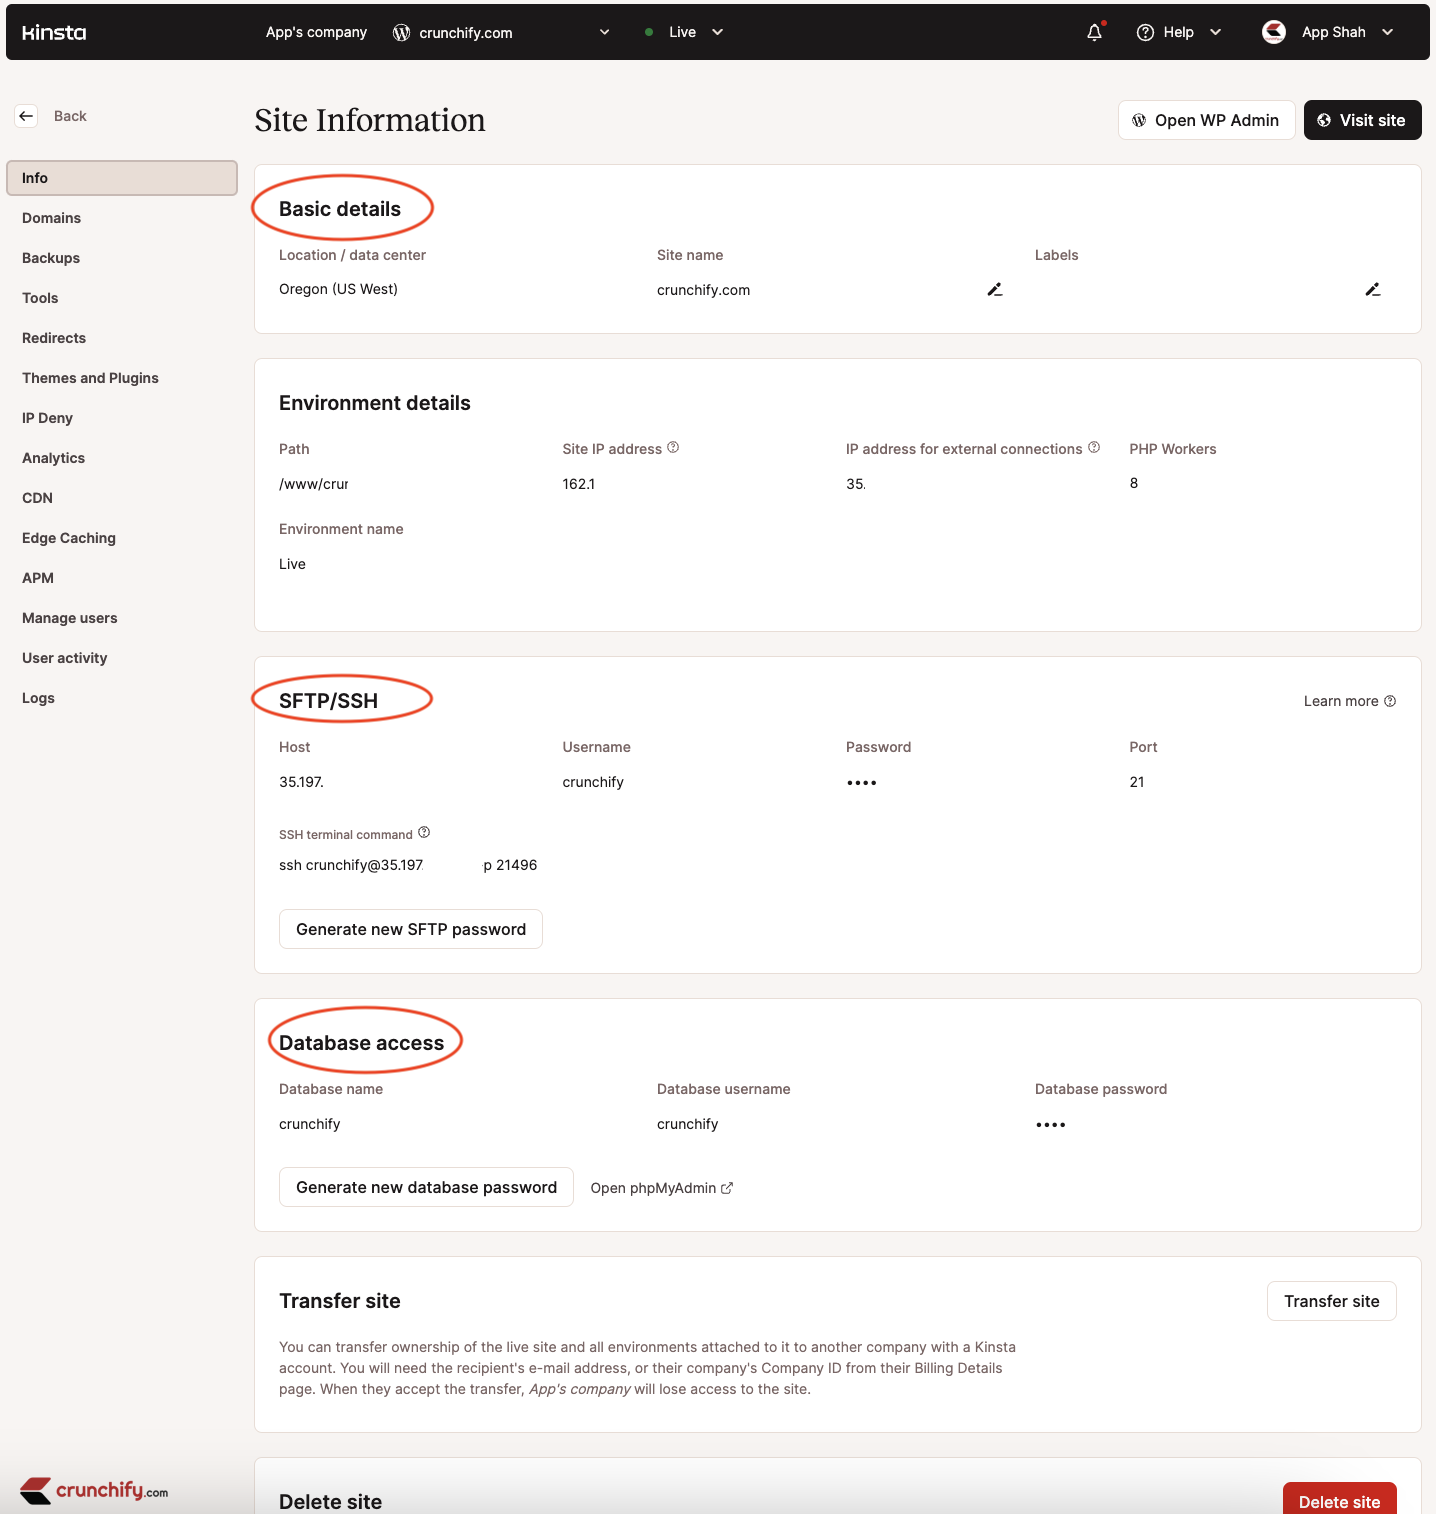The image size is (1436, 1514).
Task: Click the red Delete site button
Action: (x=1340, y=1500)
